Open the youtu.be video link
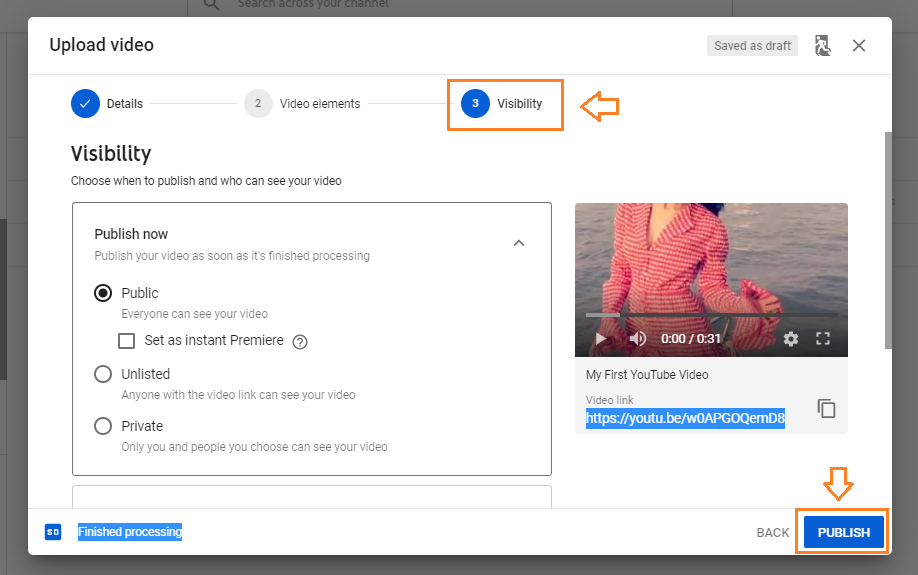The image size is (918, 575). 685,418
